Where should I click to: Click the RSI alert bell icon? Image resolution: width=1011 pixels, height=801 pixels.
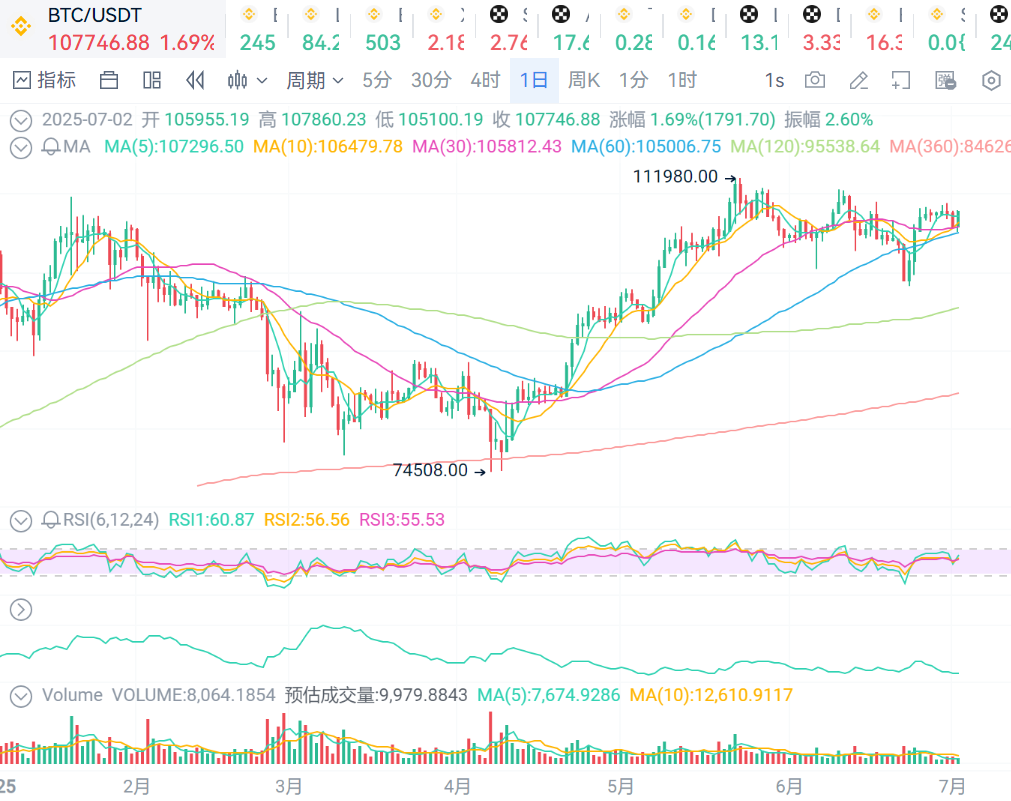point(51,520)
